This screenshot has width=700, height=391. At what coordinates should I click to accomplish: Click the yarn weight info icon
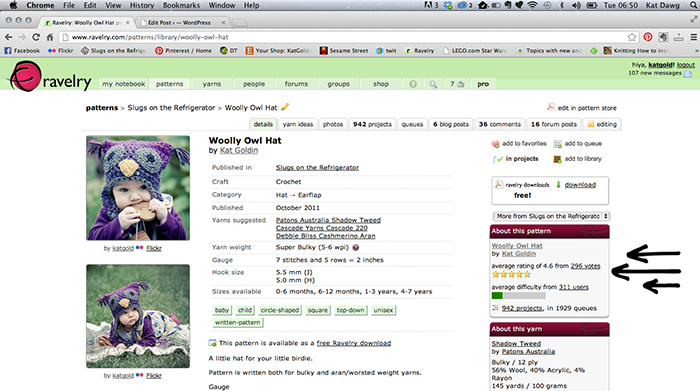click(356, 247)
